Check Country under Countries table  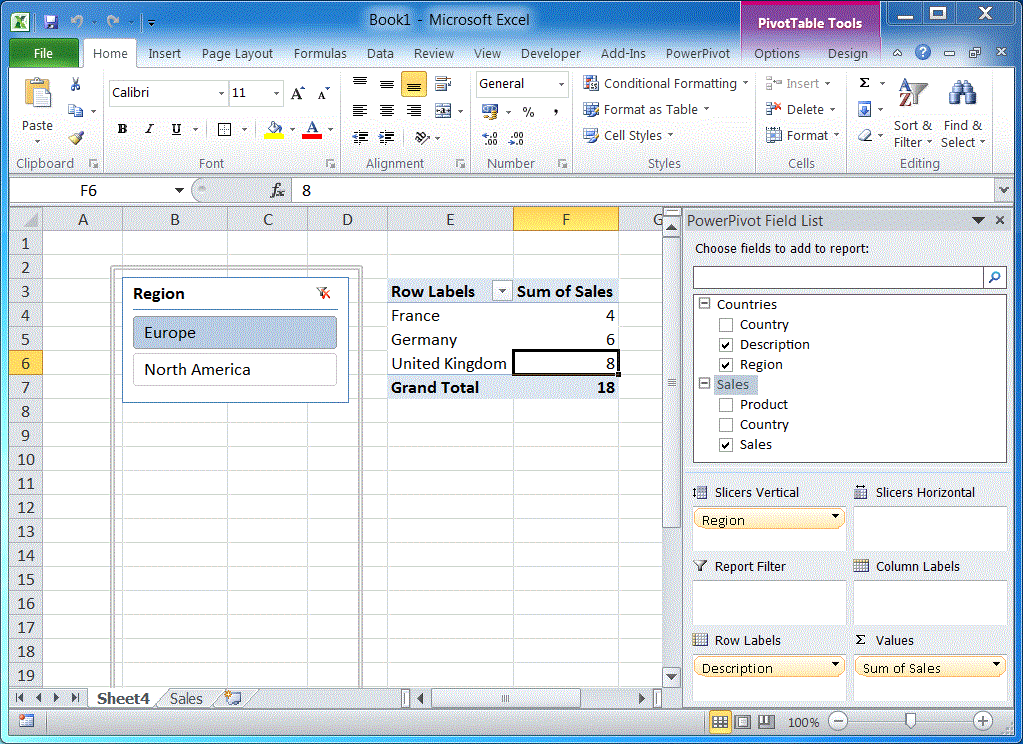725,325
